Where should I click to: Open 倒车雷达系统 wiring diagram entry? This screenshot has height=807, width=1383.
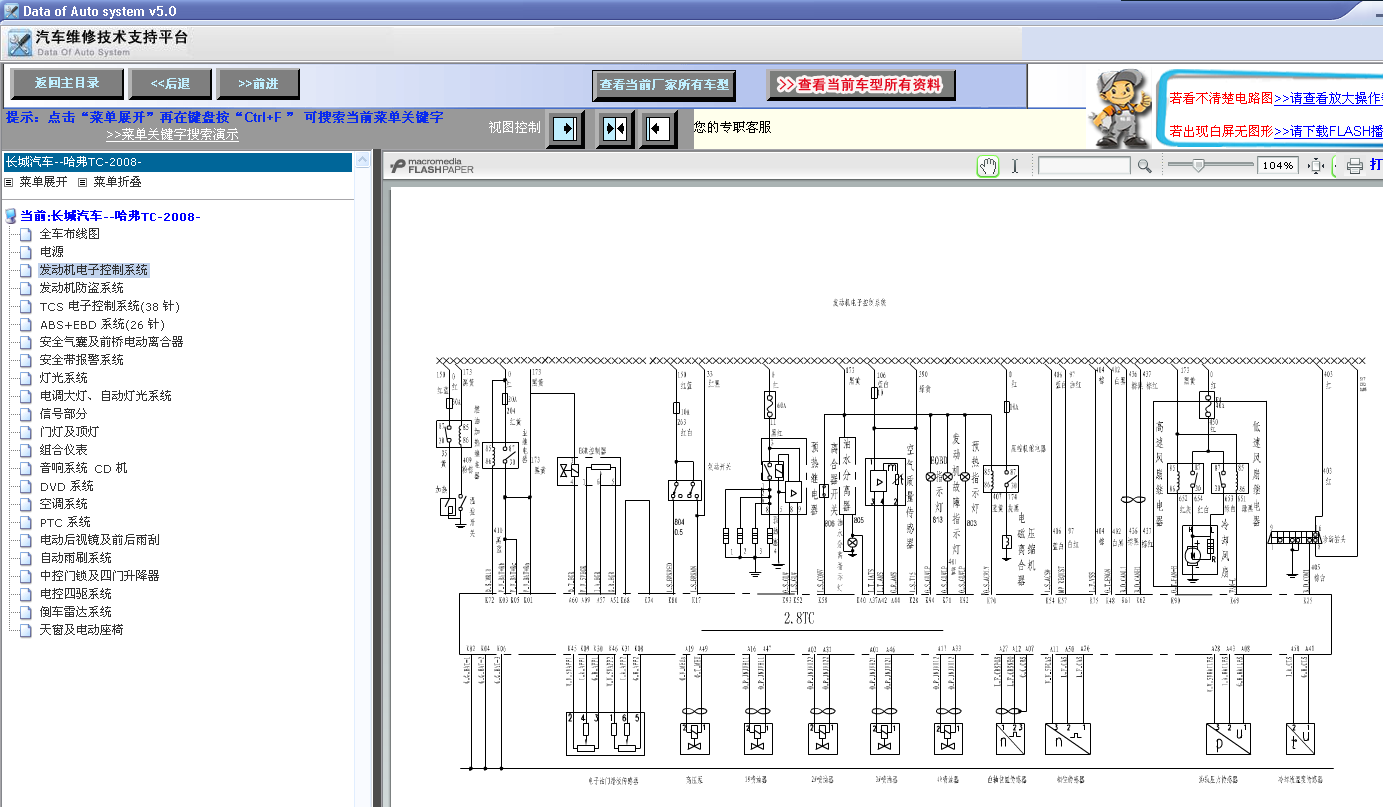pyautogui.click(x=75, y=612)
